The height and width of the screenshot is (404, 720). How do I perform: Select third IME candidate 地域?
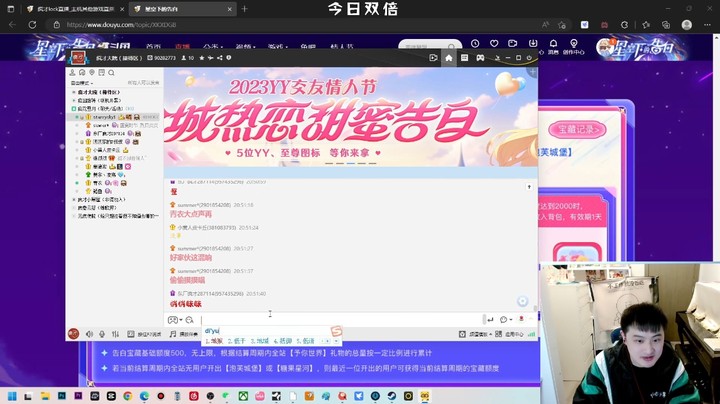click(x=260, y=341)
